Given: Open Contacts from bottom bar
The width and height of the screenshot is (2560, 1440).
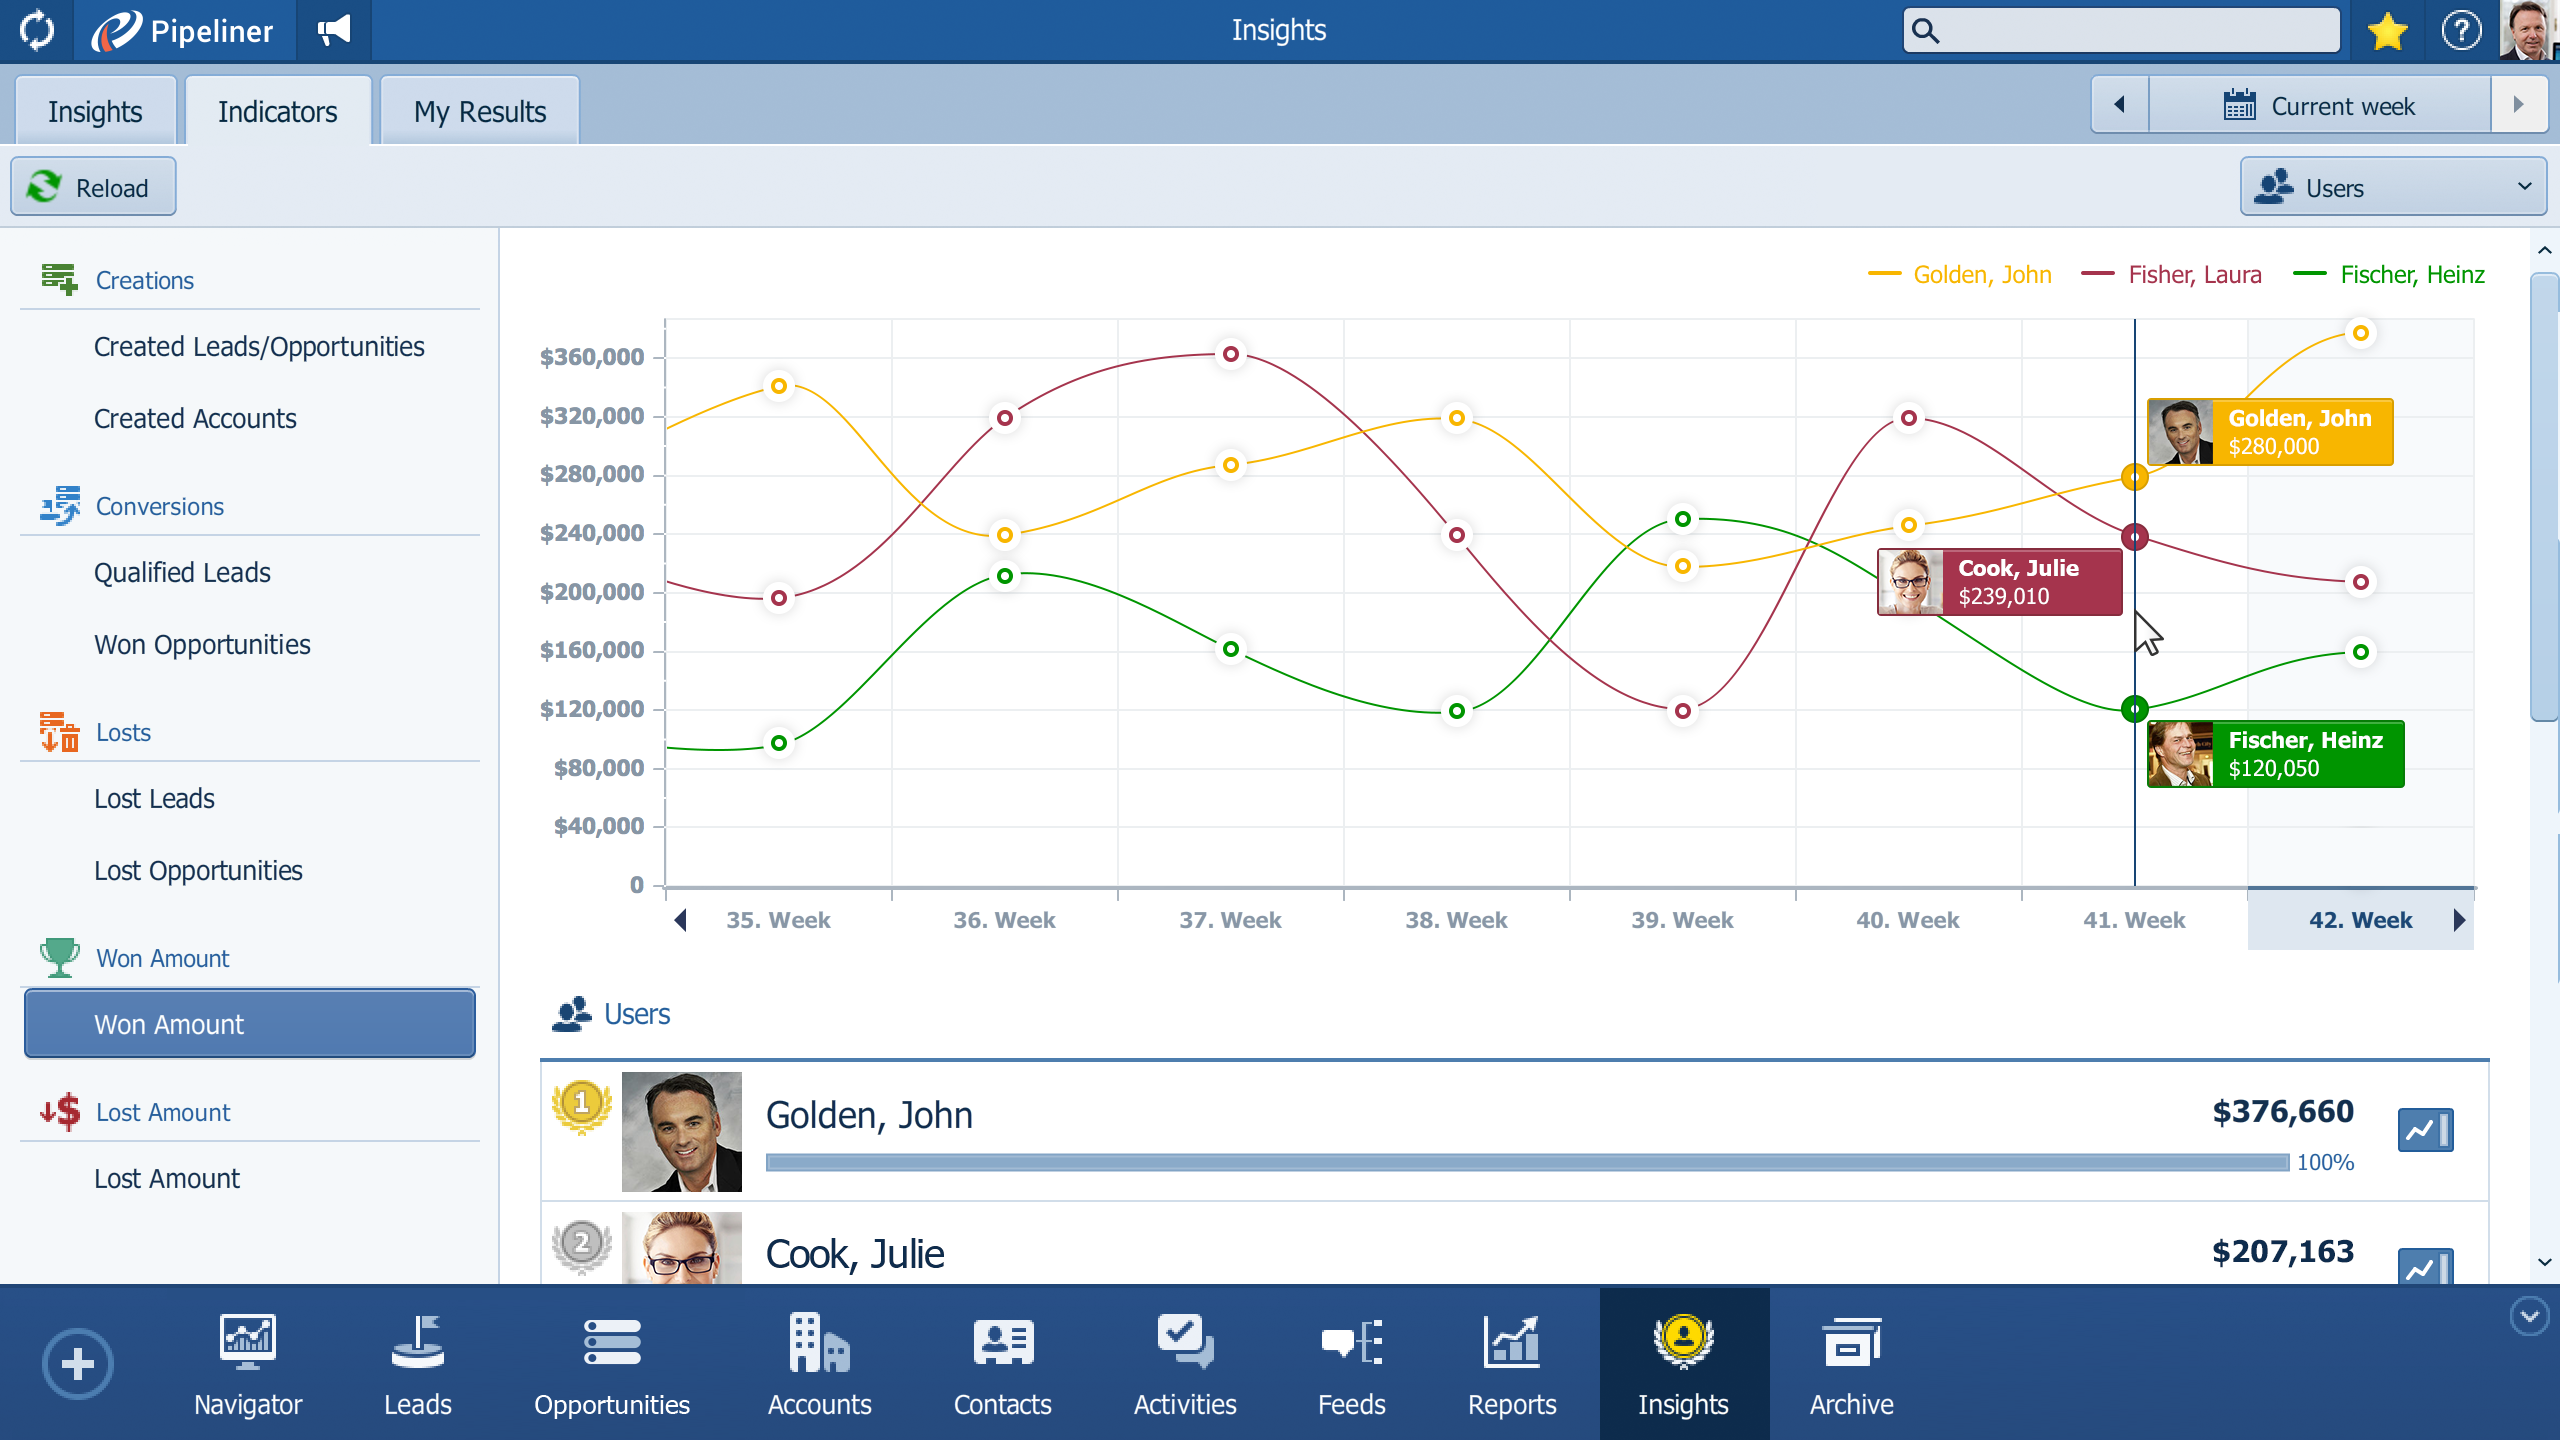Looking at the screenshot, I should 1002,1364.
